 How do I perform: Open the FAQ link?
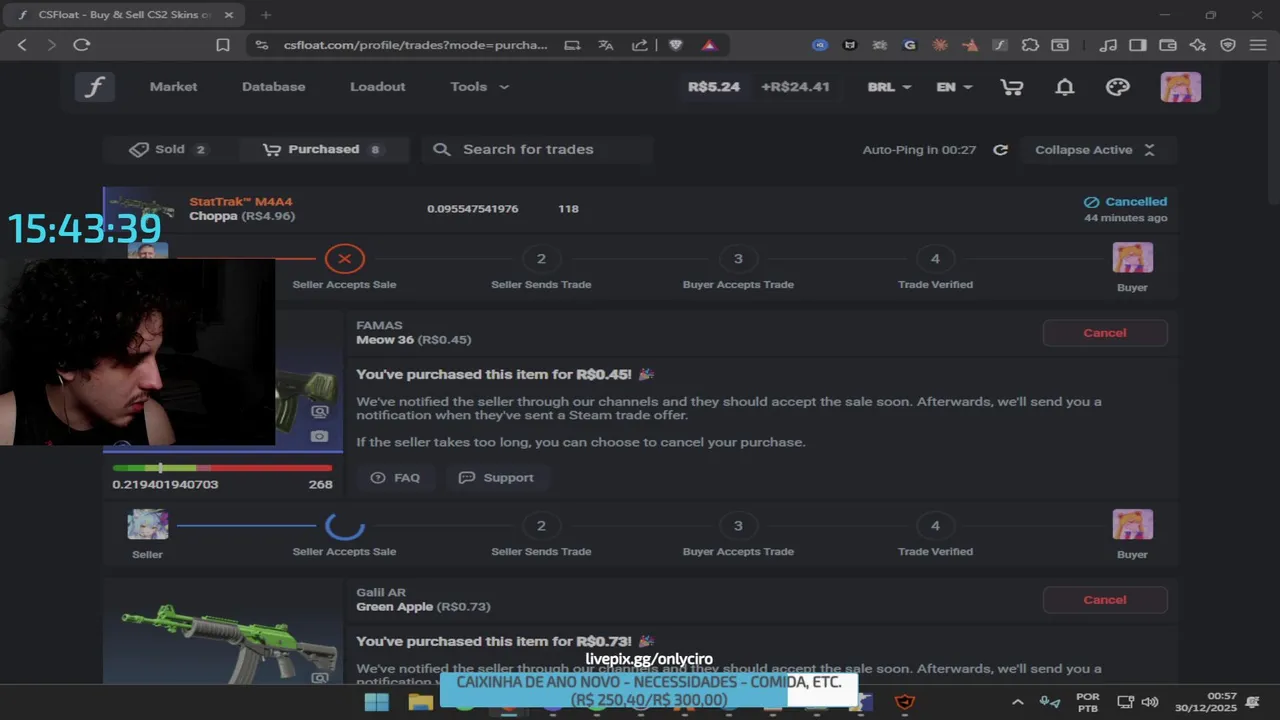(x=395, y=478)
